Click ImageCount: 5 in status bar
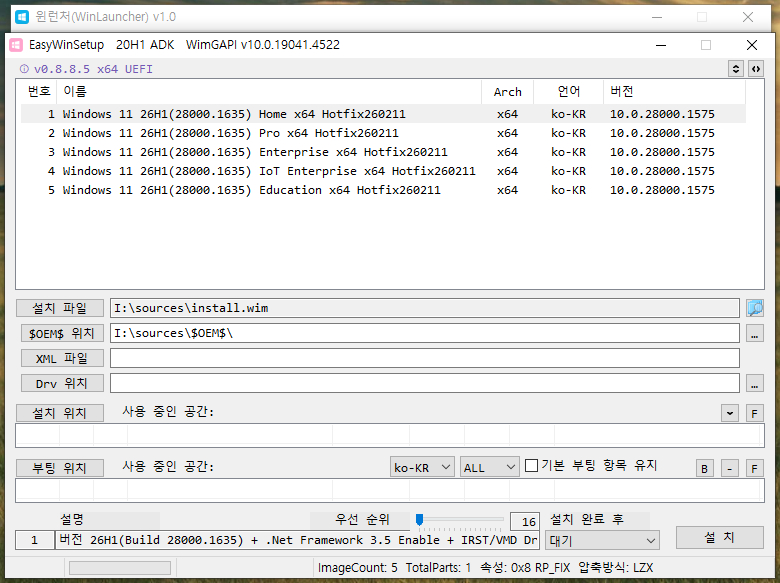This screenshot has height=583, width=780. (x=358, y=568)
